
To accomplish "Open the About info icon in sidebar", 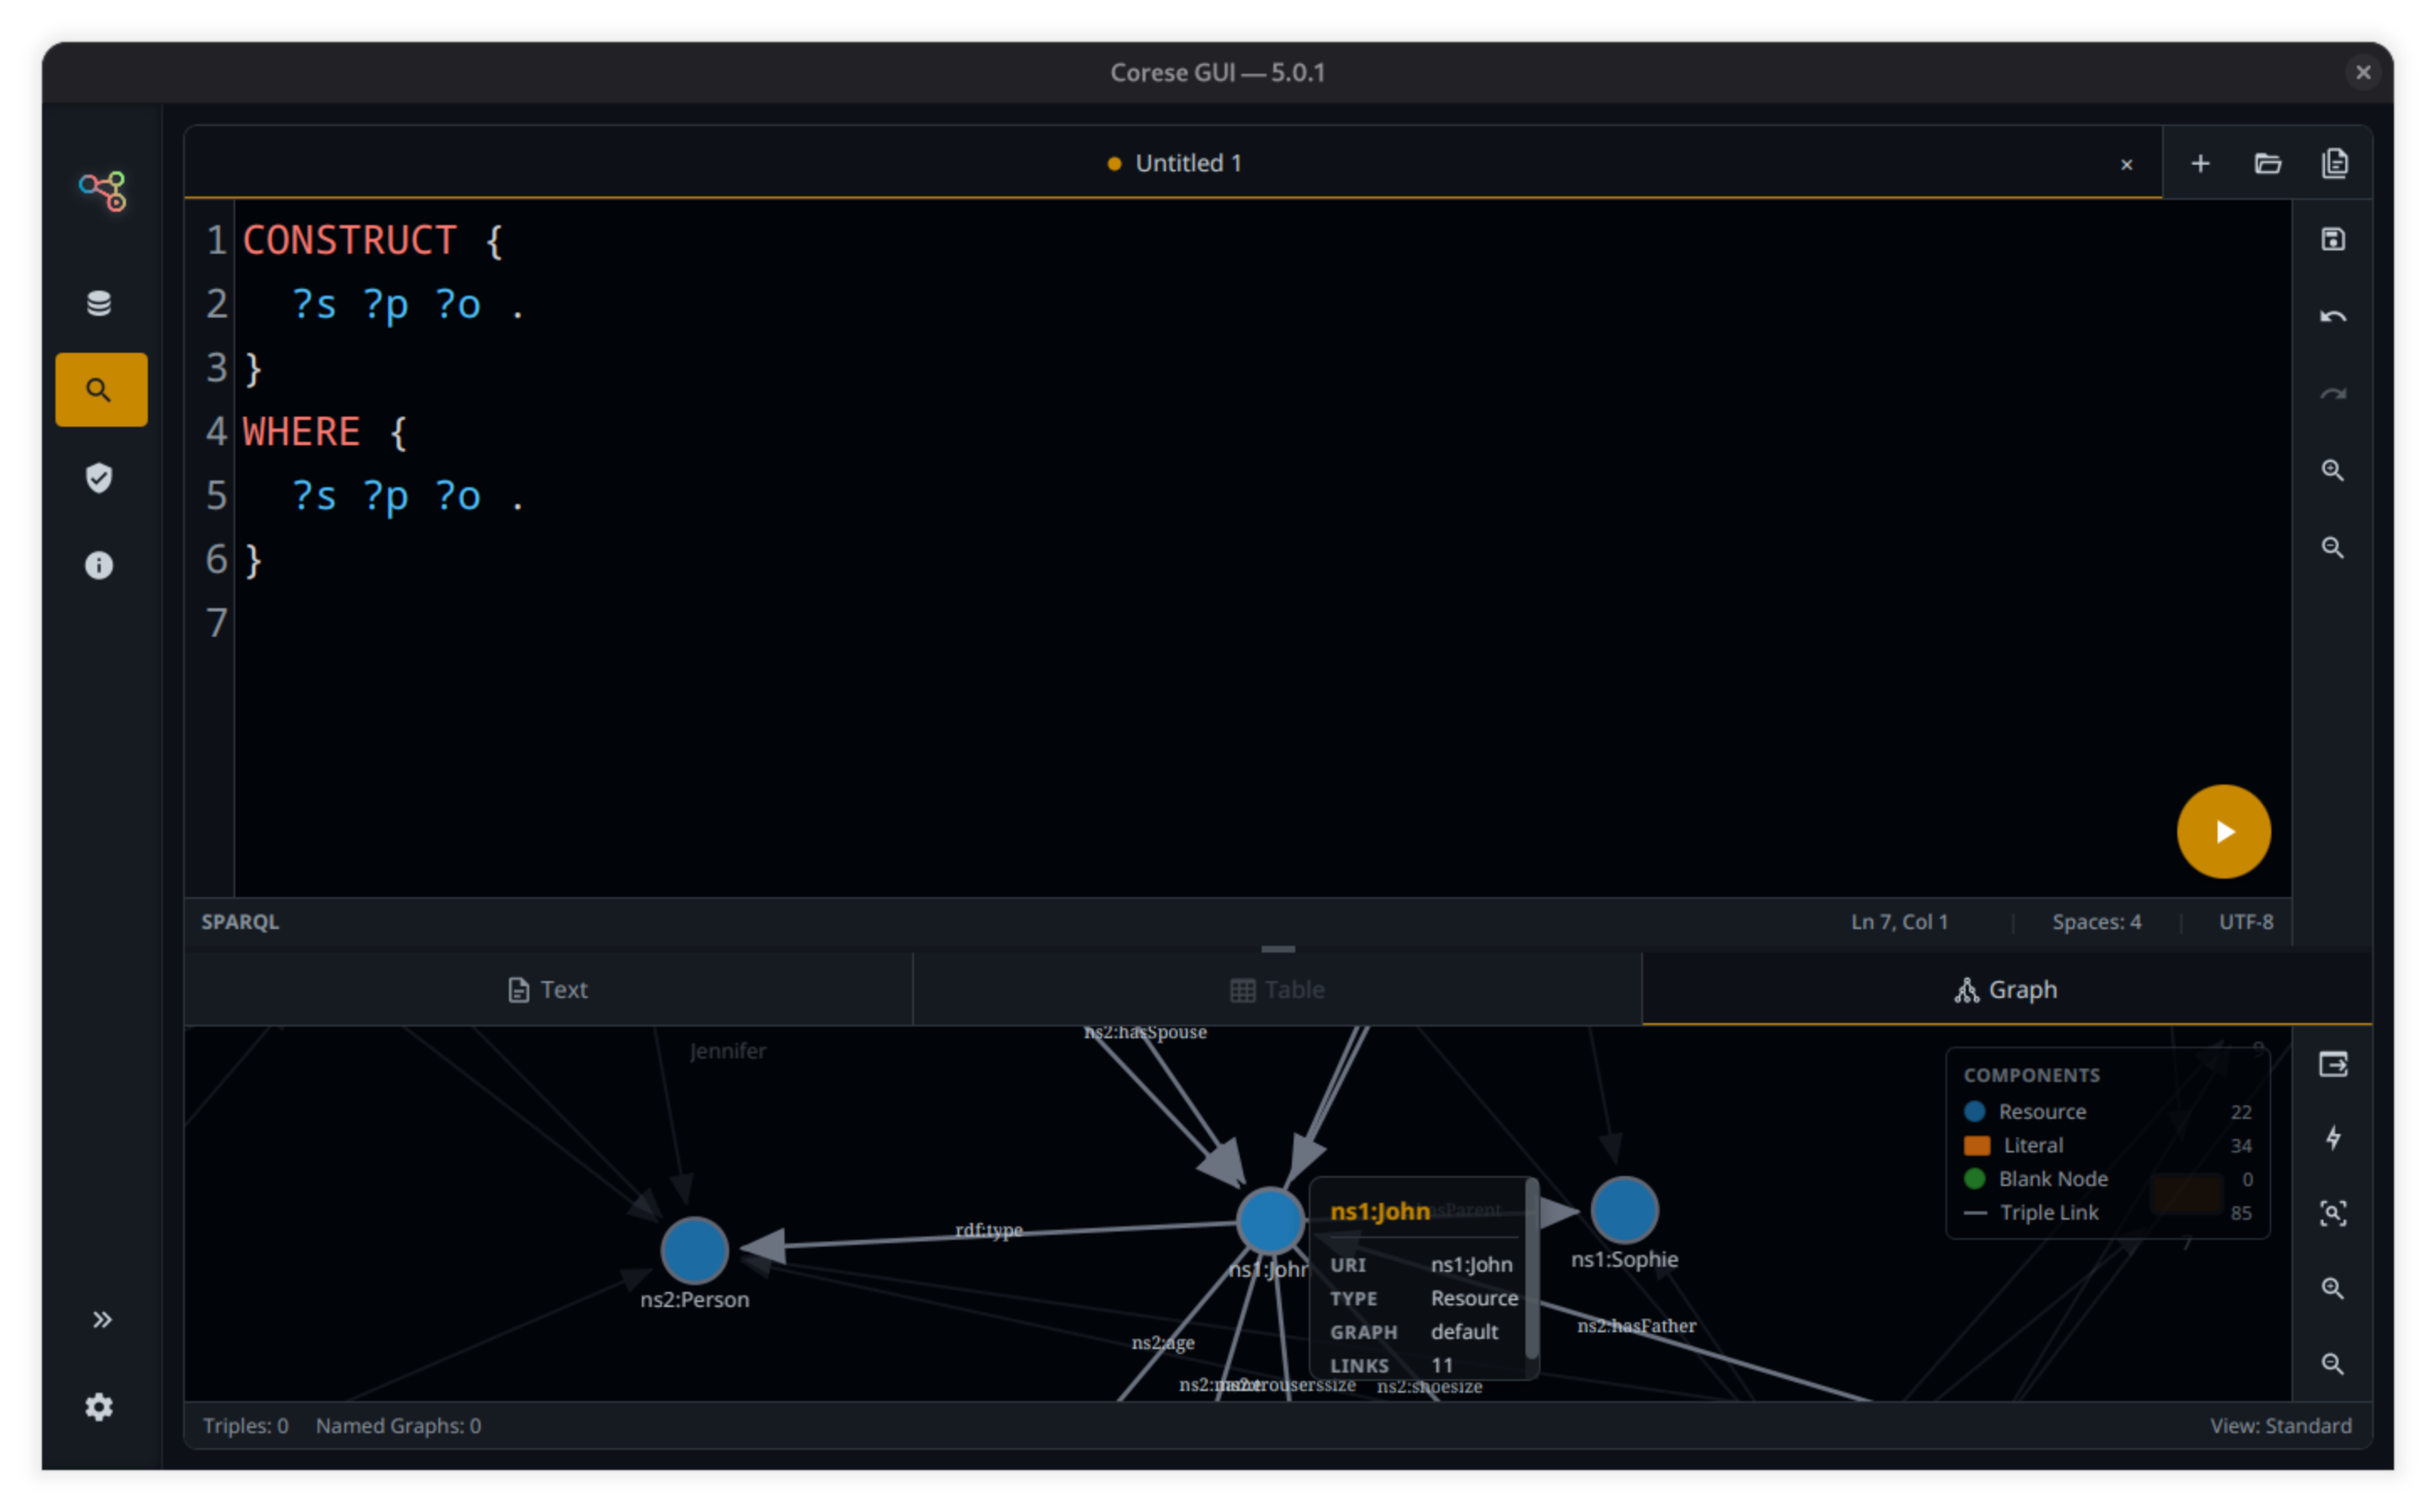I will [x=99, y=566].
